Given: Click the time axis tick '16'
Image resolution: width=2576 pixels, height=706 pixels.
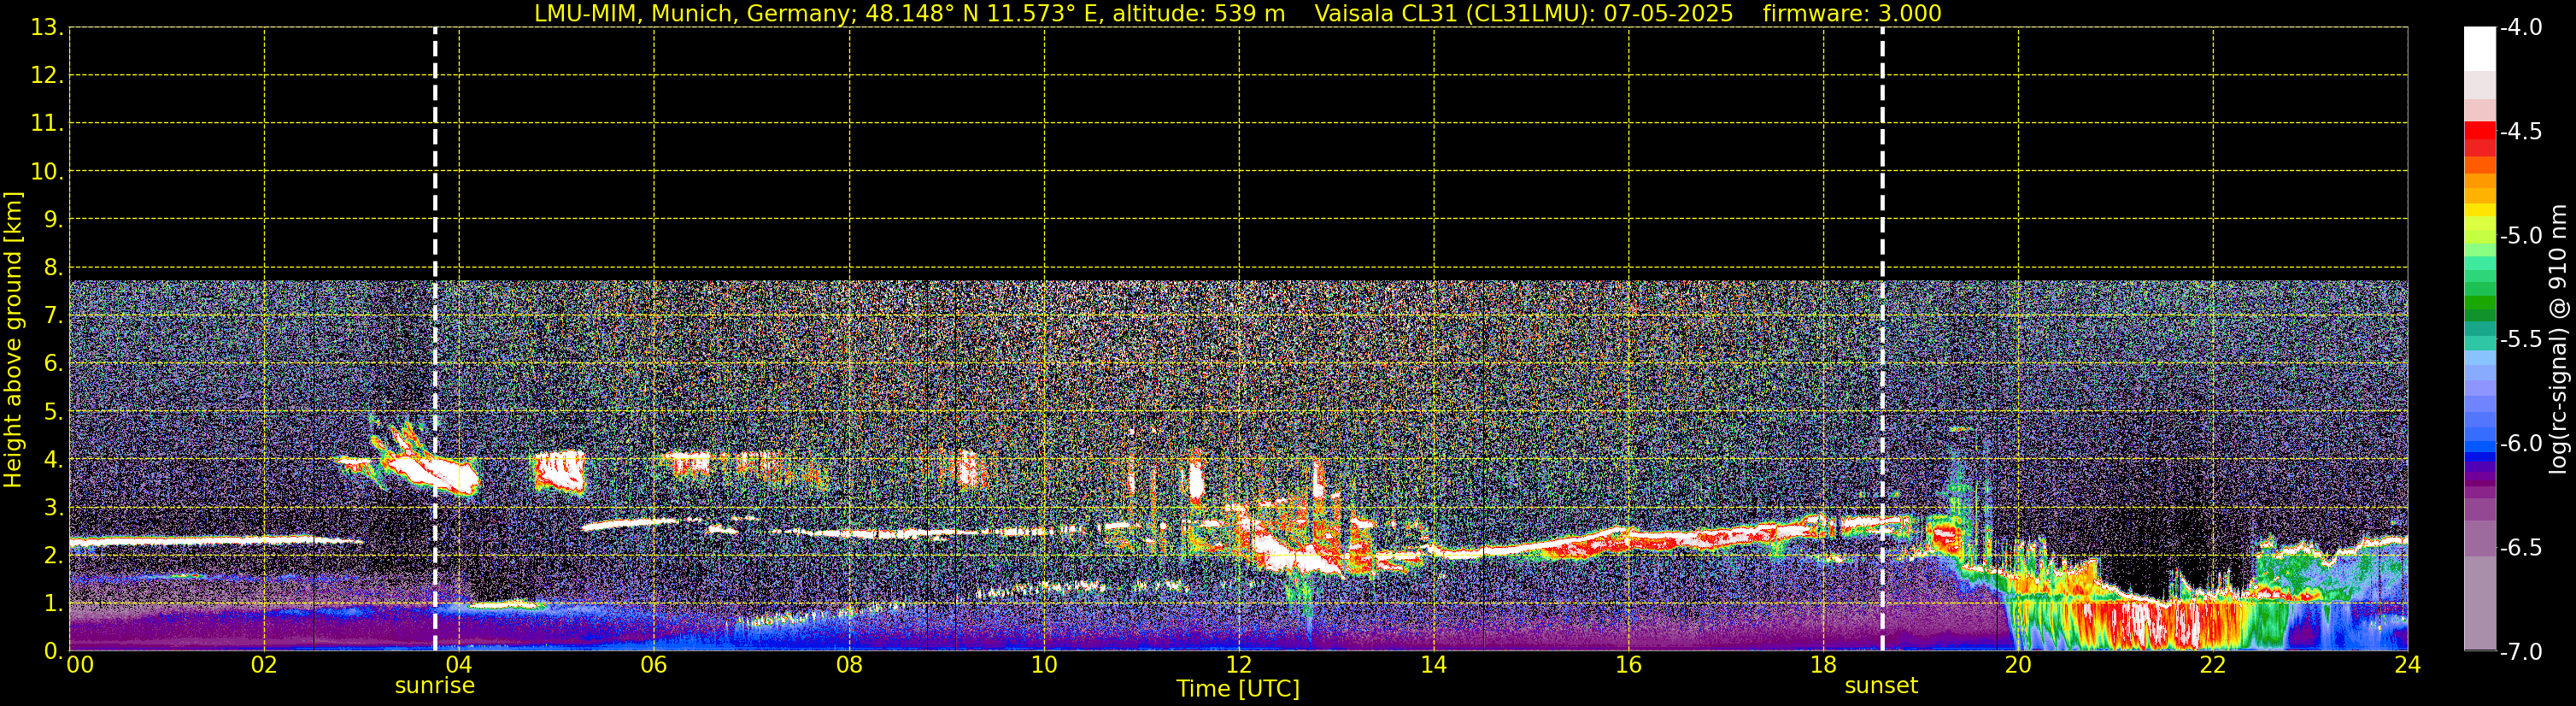Looking at the screenshot, I should click(1629, 665).
